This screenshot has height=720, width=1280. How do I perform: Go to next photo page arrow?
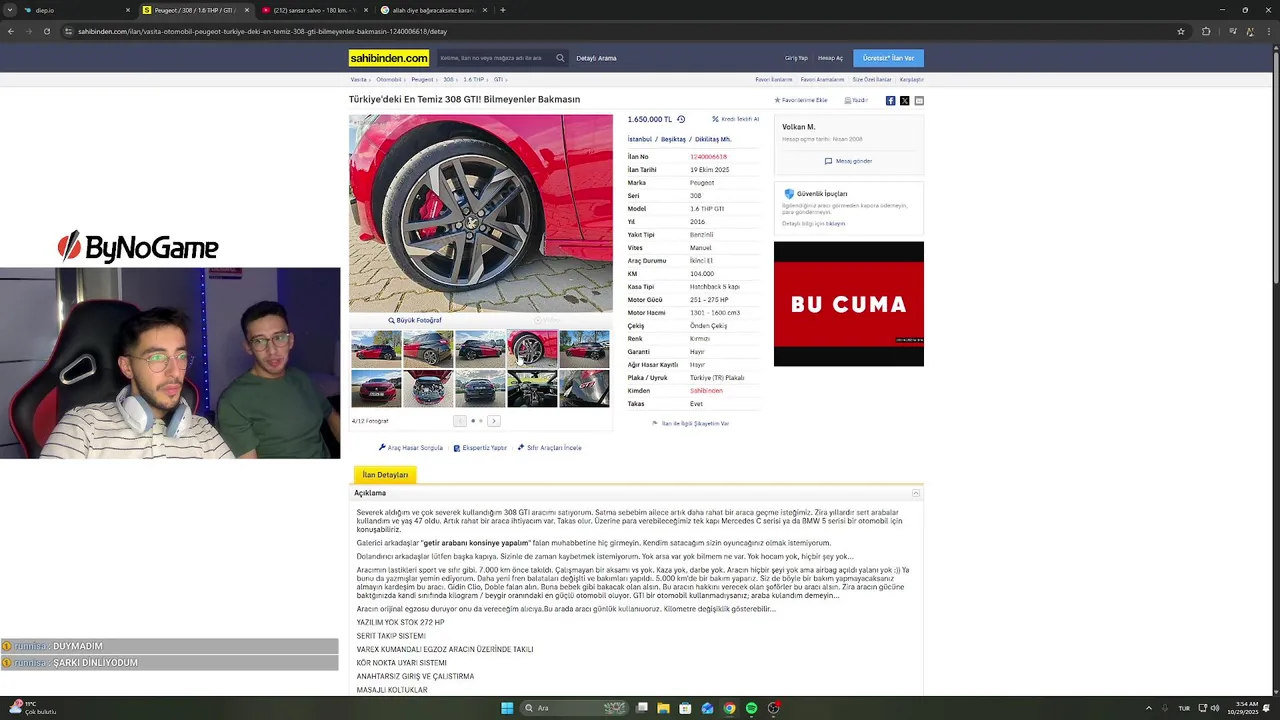494,421
